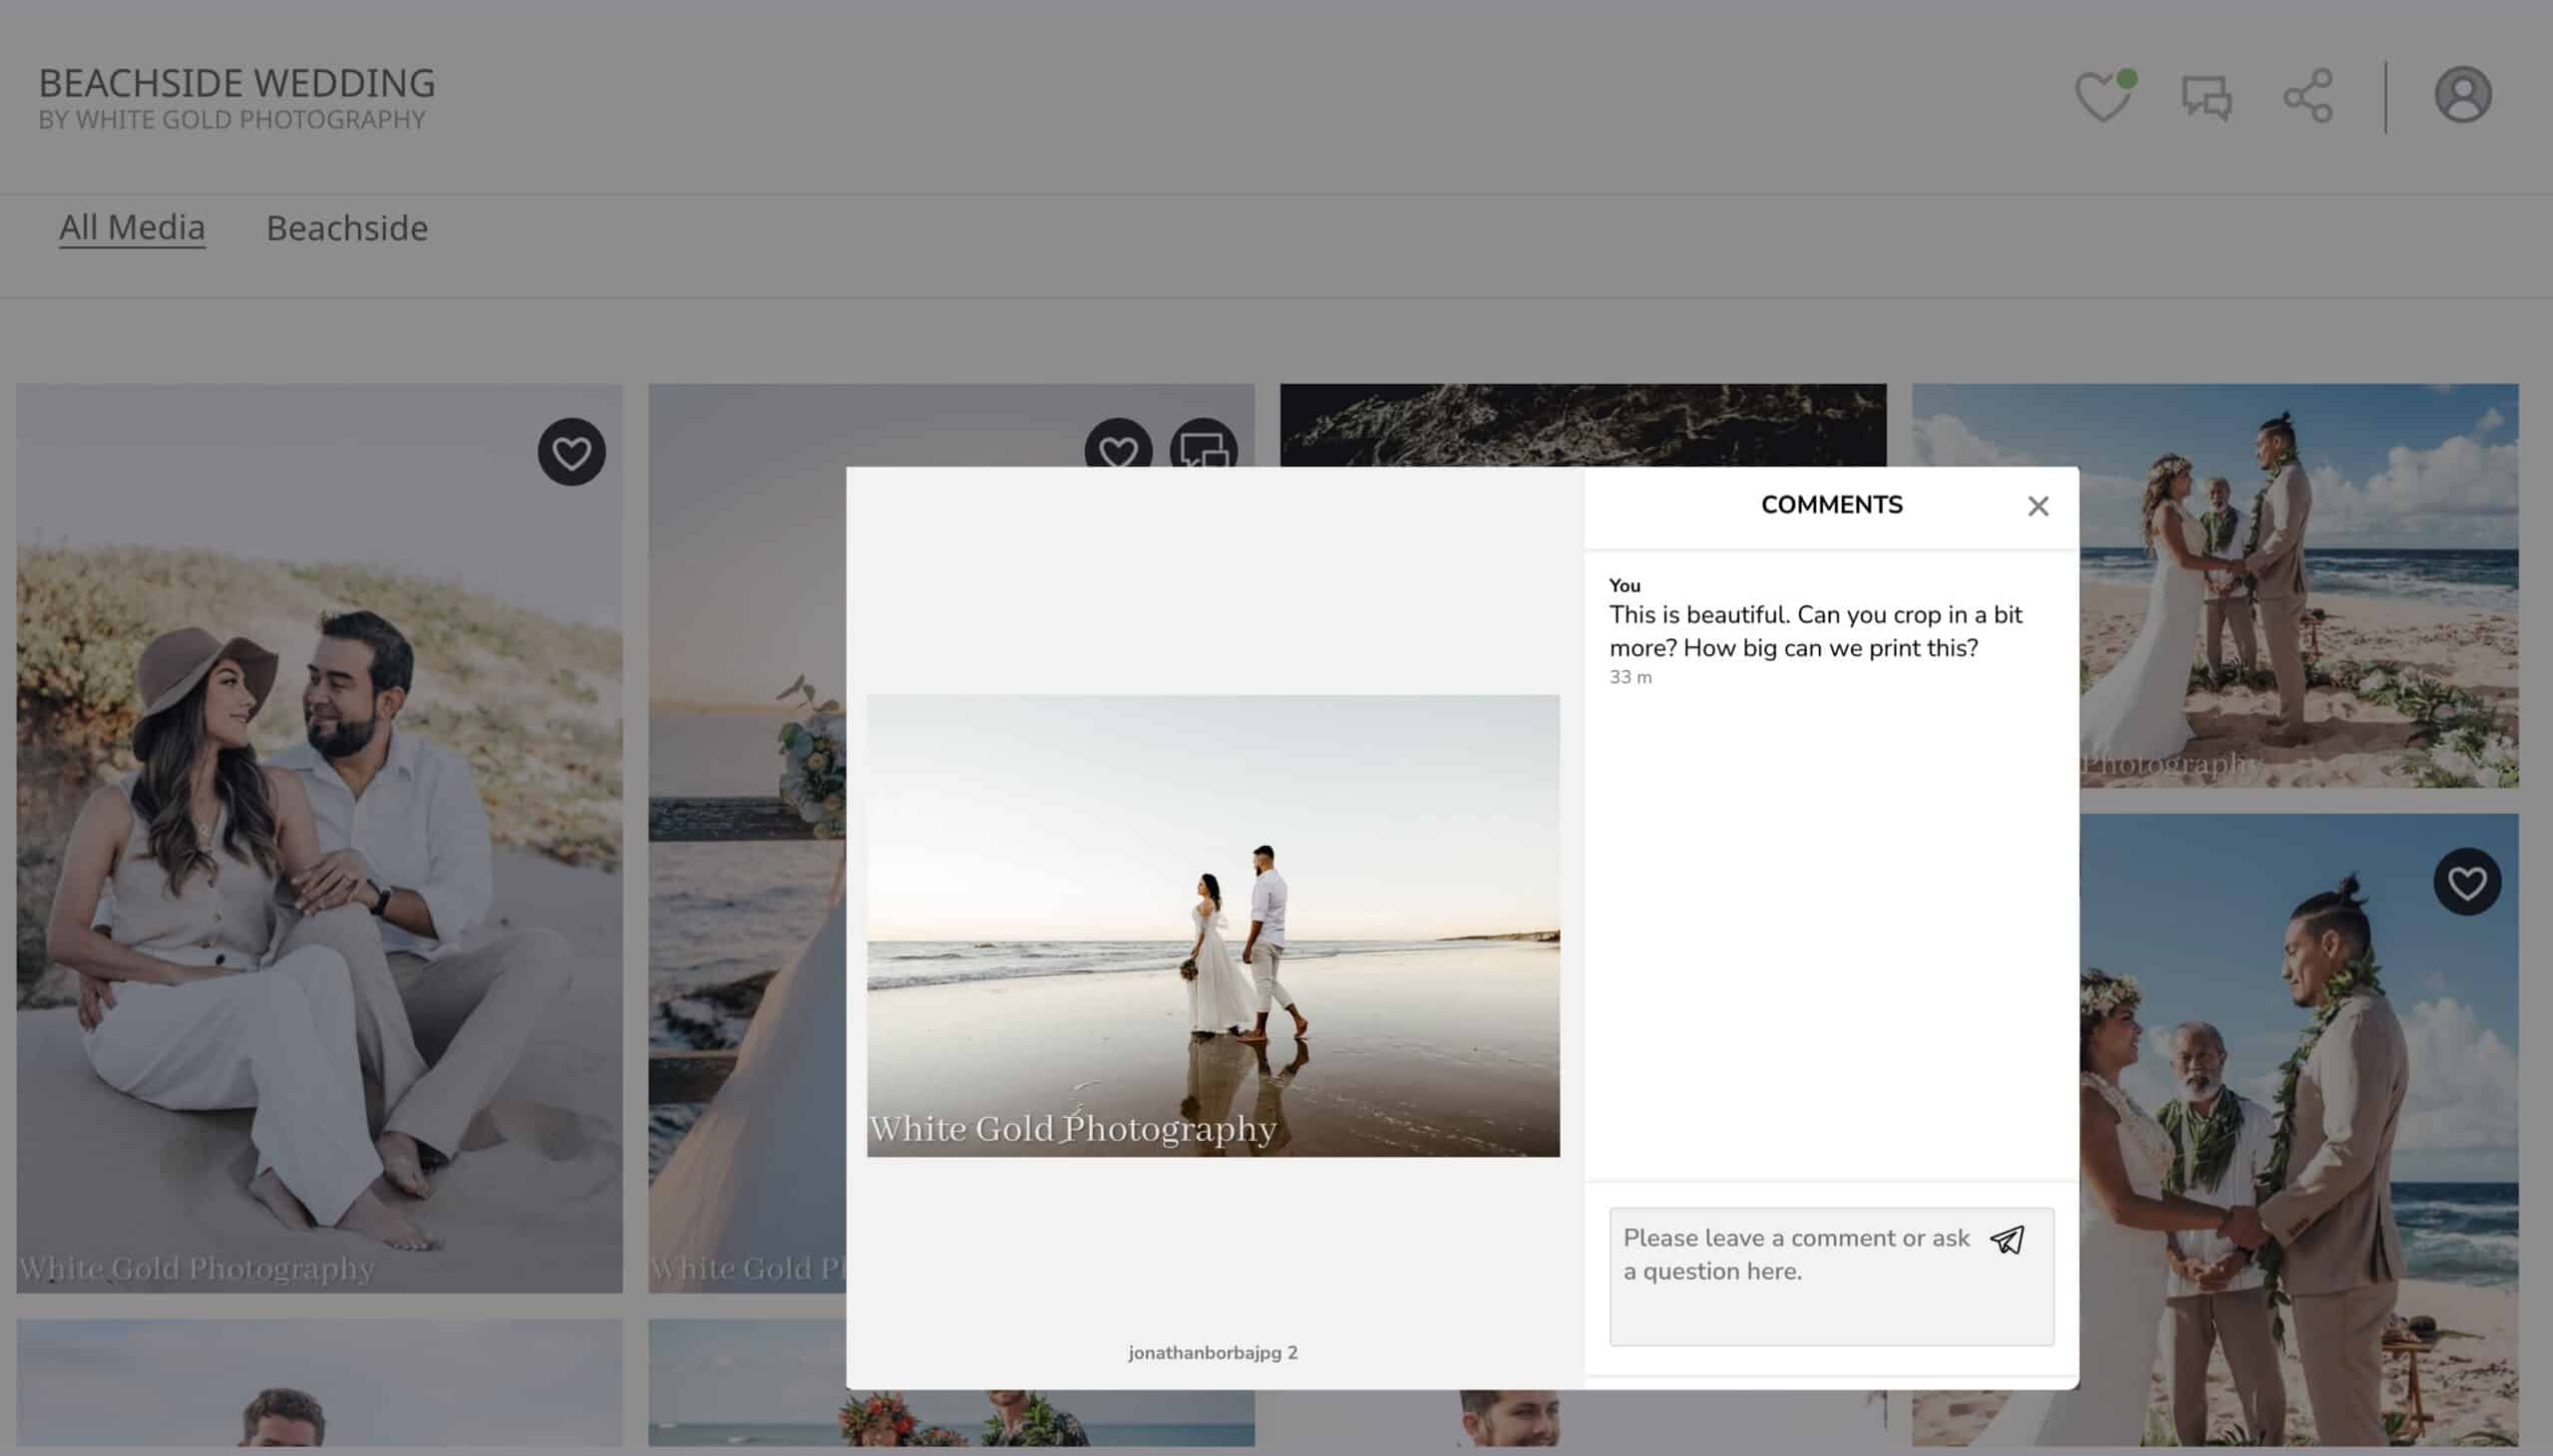2553x1456 pixels.
Task: Click the BEACHSIDE WEDDING gallery title
Action: 236,82
